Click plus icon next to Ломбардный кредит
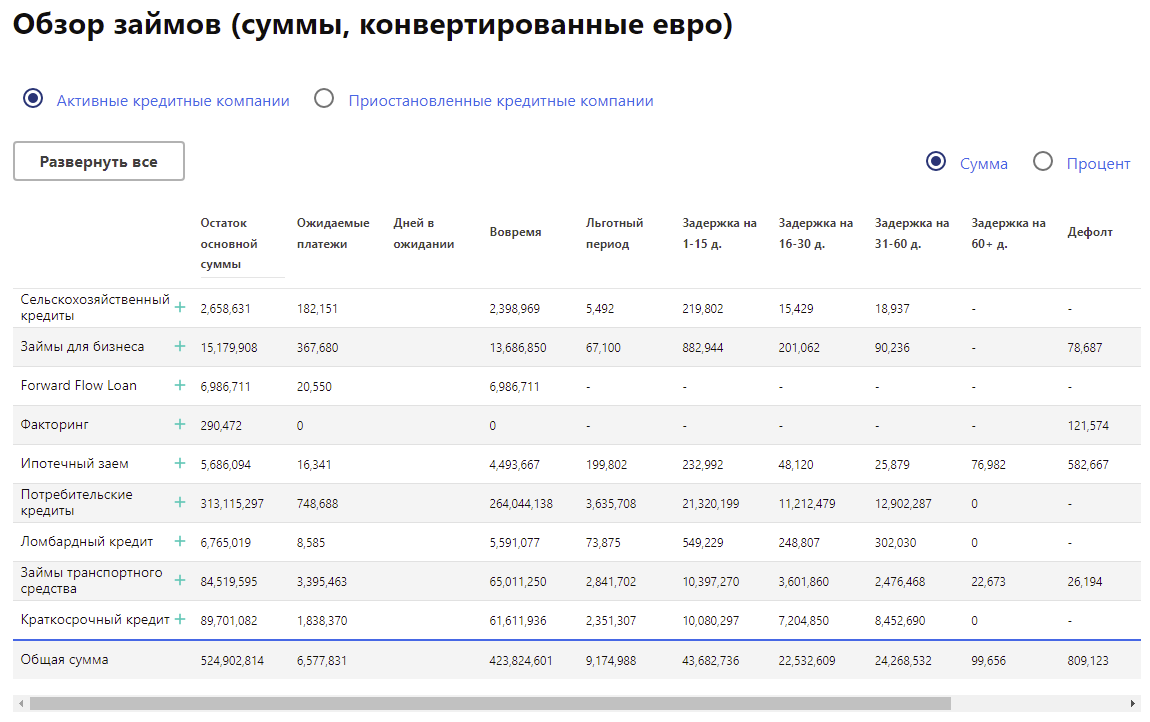 click(x=180, y=541)
